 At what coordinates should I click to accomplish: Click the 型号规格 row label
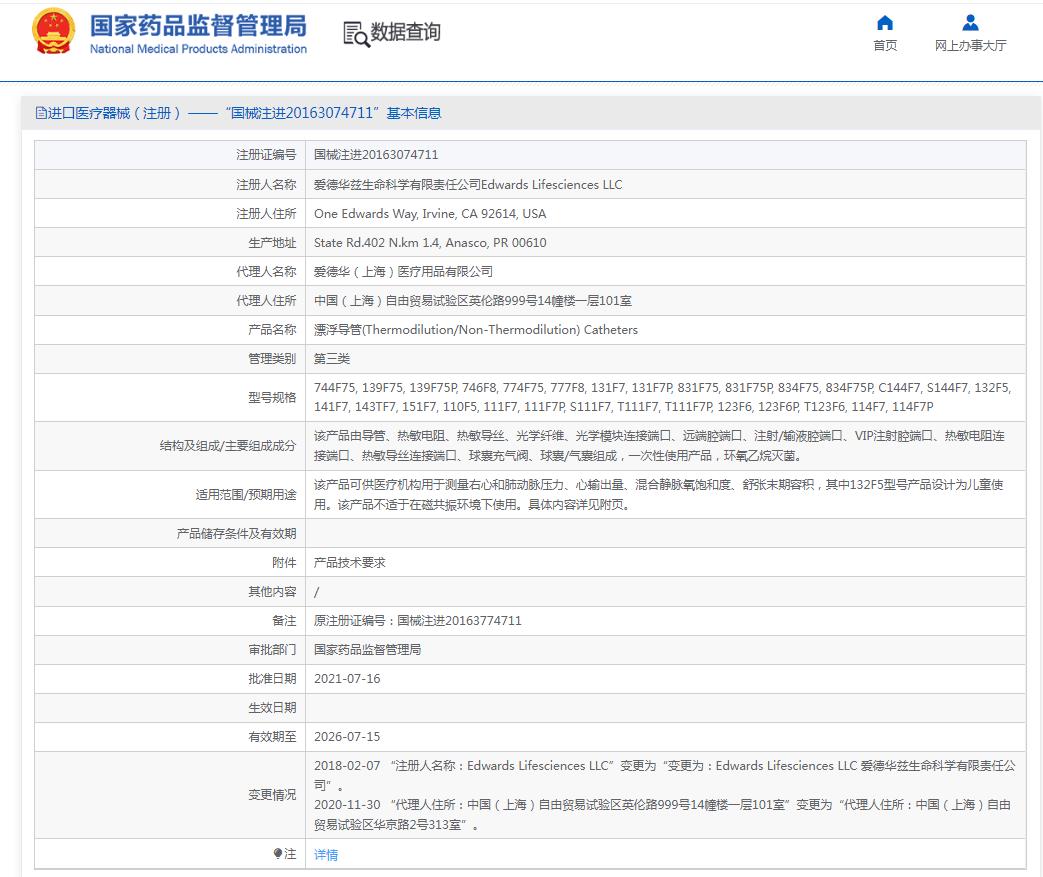(x=272, y=397)
